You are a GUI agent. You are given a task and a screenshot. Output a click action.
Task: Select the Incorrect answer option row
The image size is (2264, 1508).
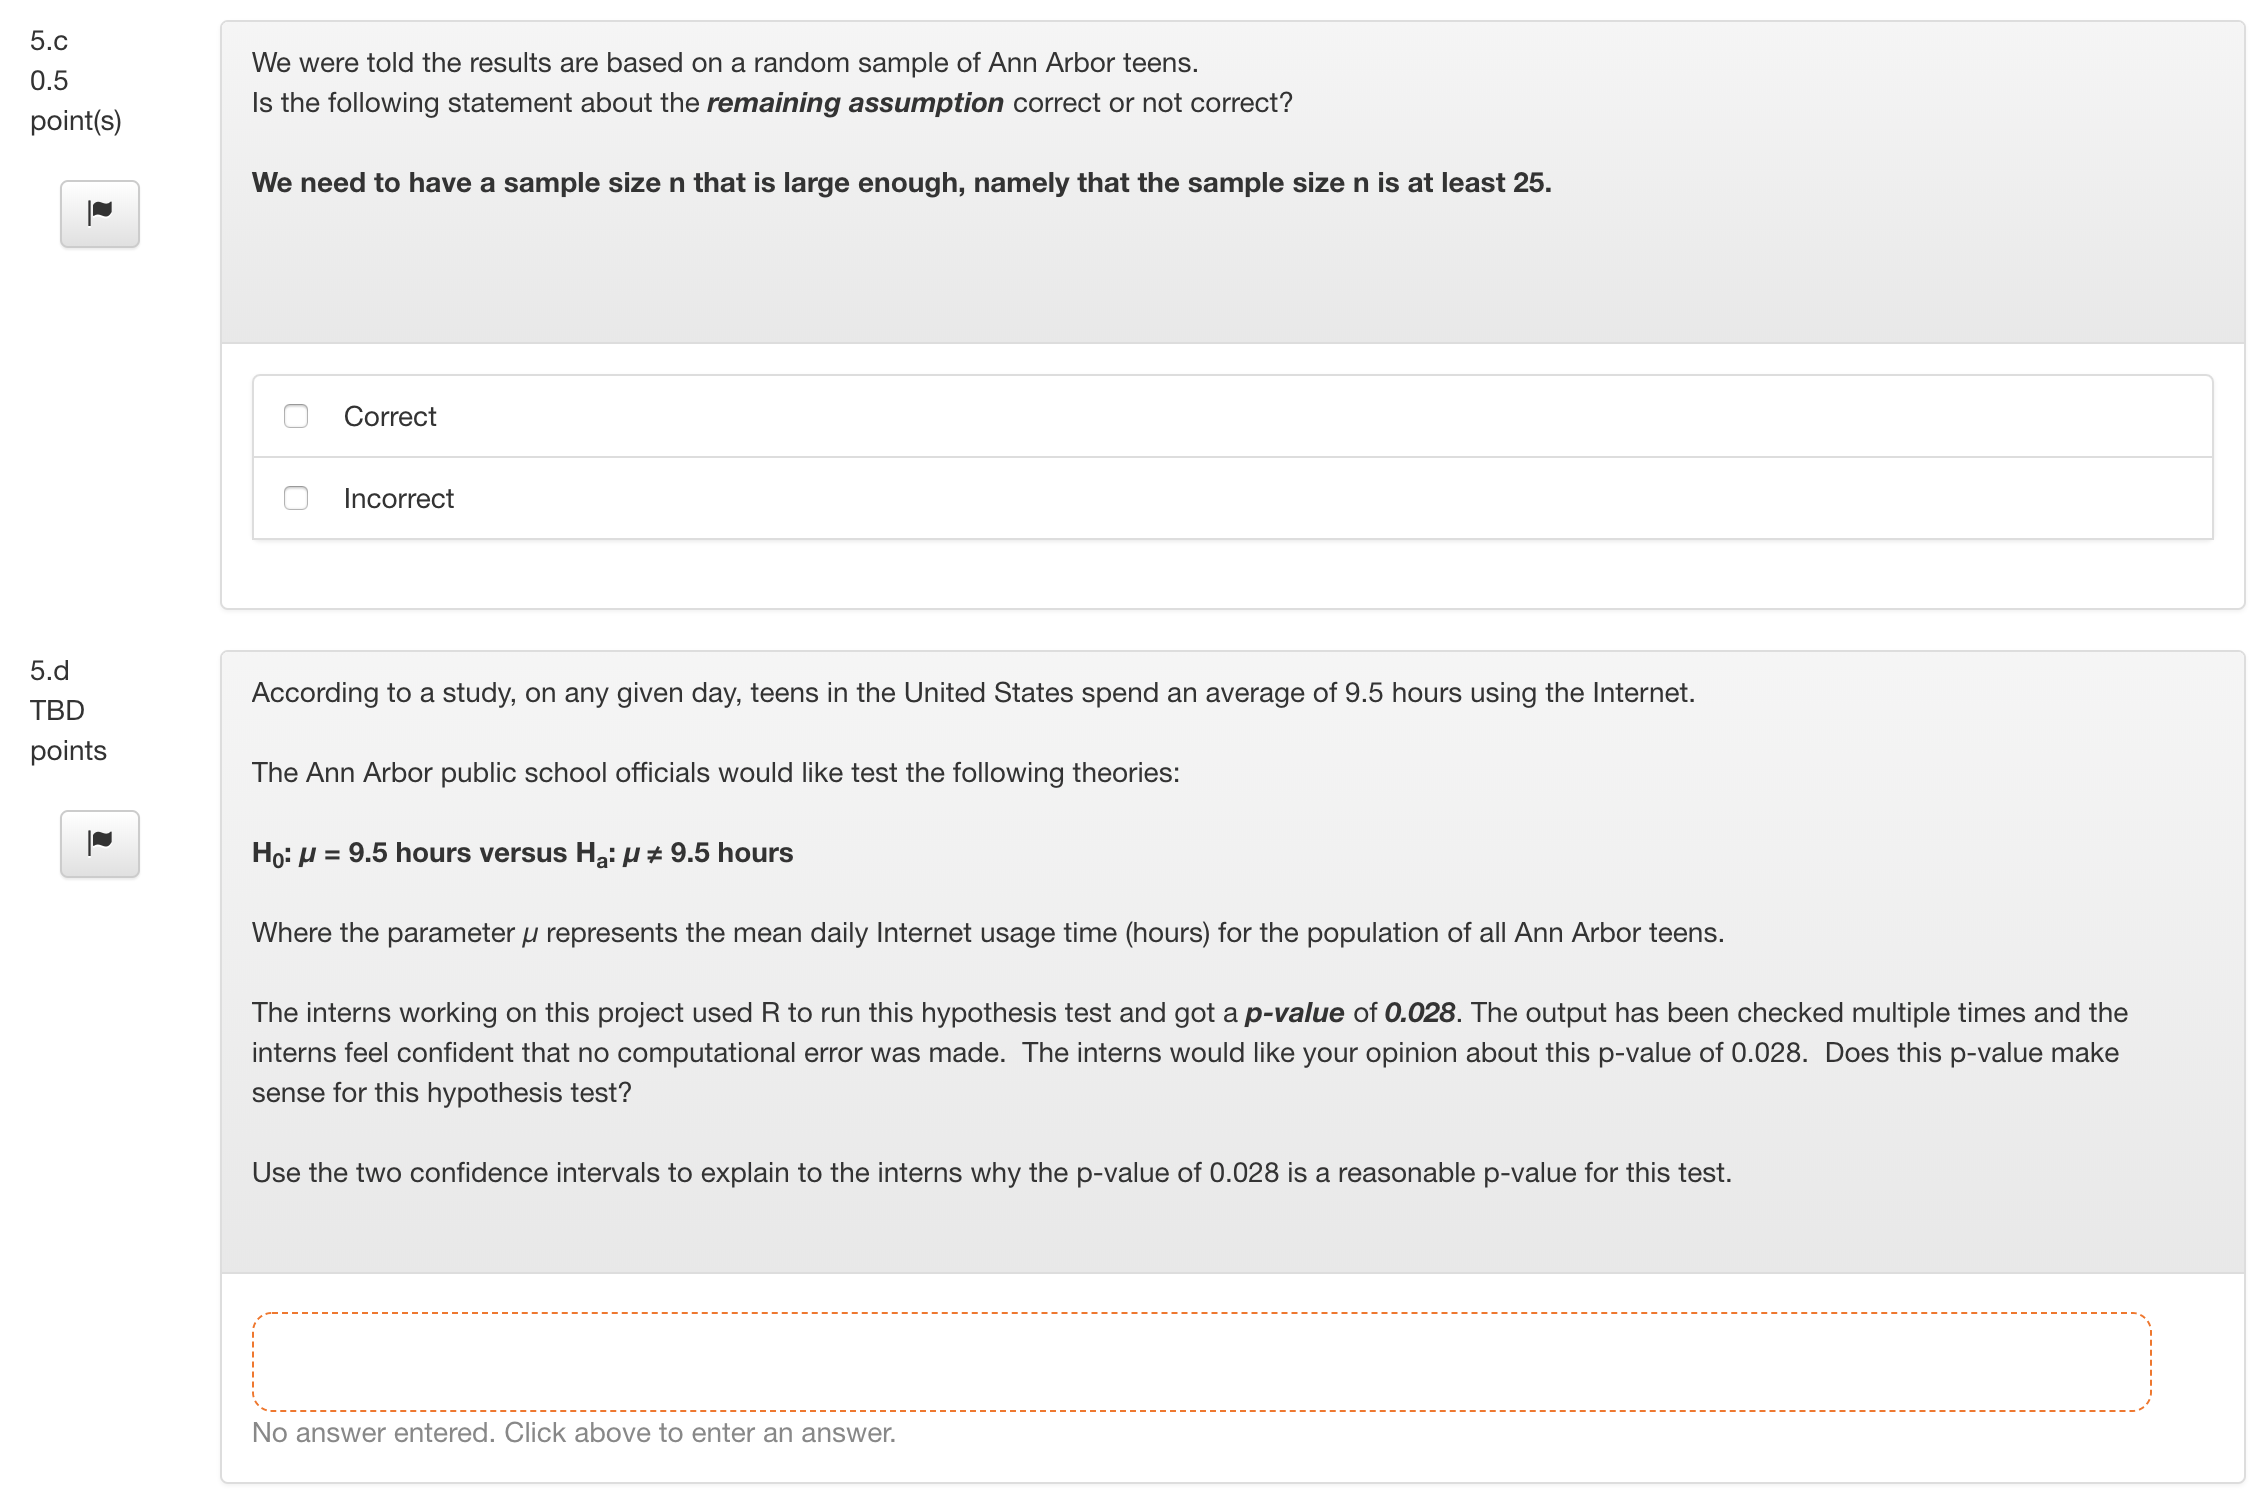click(398, 498)
